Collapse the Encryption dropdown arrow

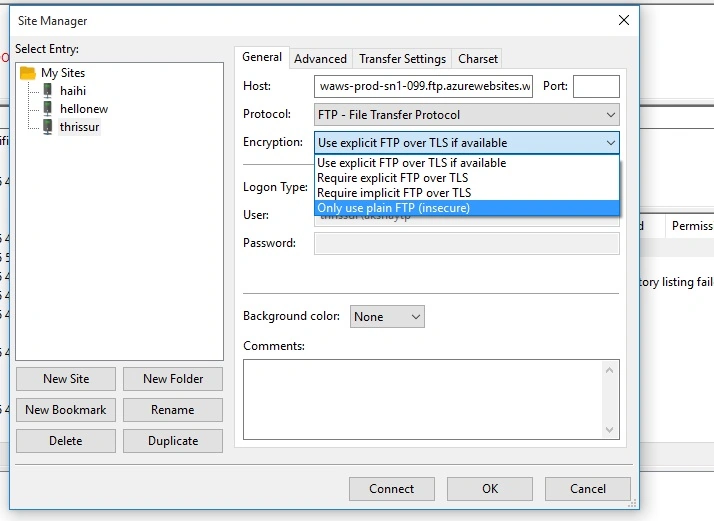(x=611, y=143)
